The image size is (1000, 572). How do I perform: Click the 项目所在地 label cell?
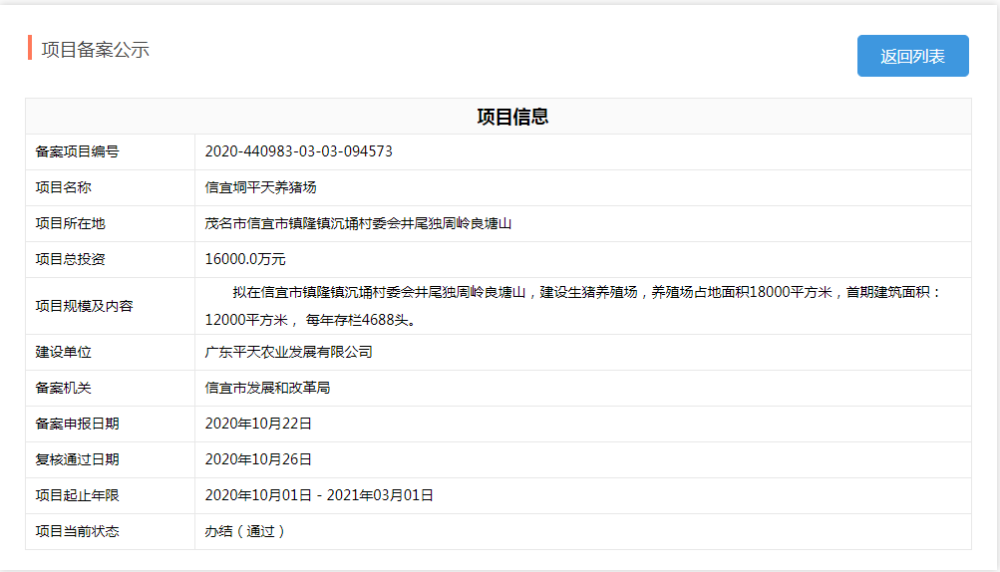(x=110, y=223)
